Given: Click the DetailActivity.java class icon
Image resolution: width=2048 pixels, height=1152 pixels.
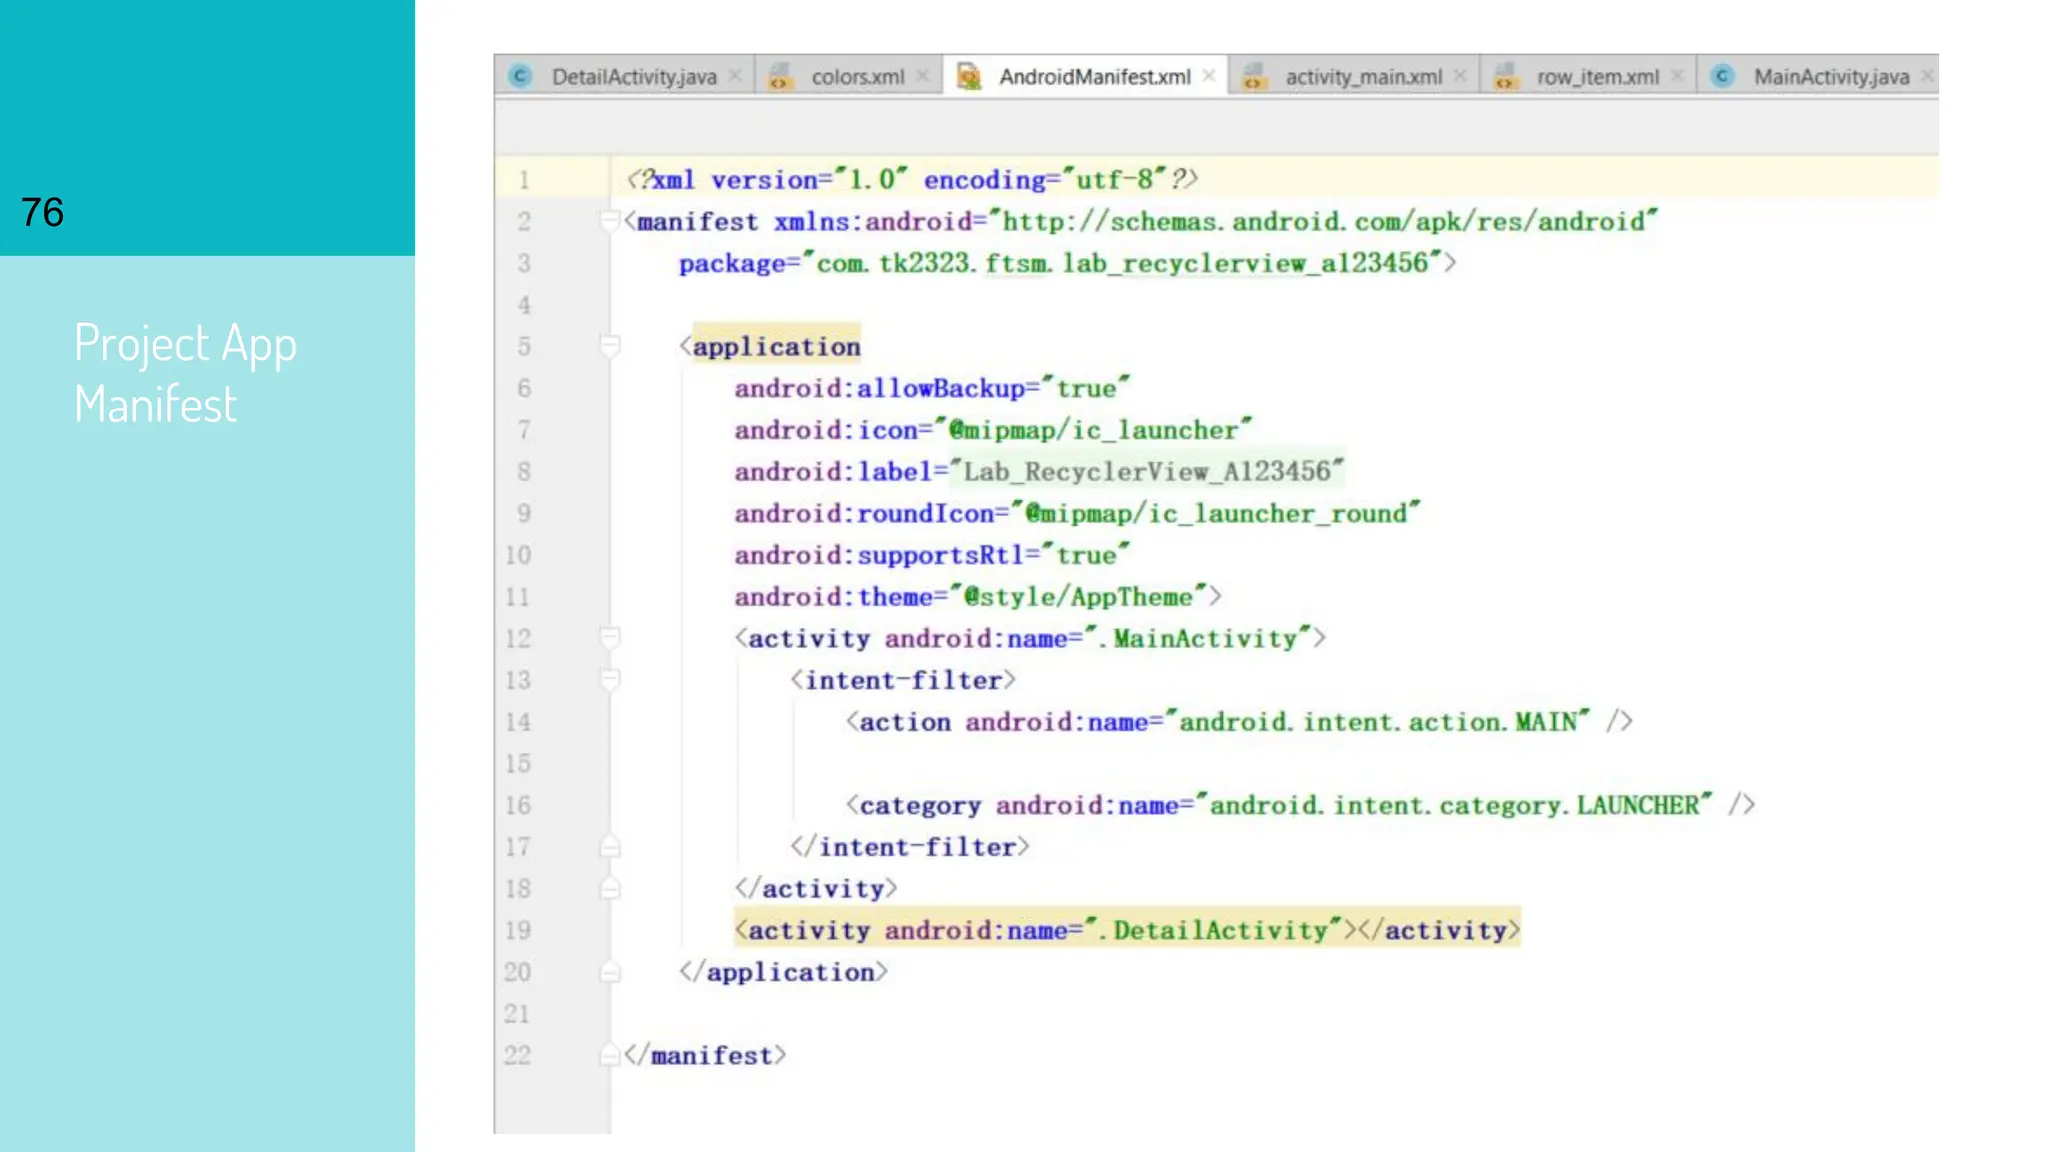Looking at the screenshot, I should pos(520,76).
